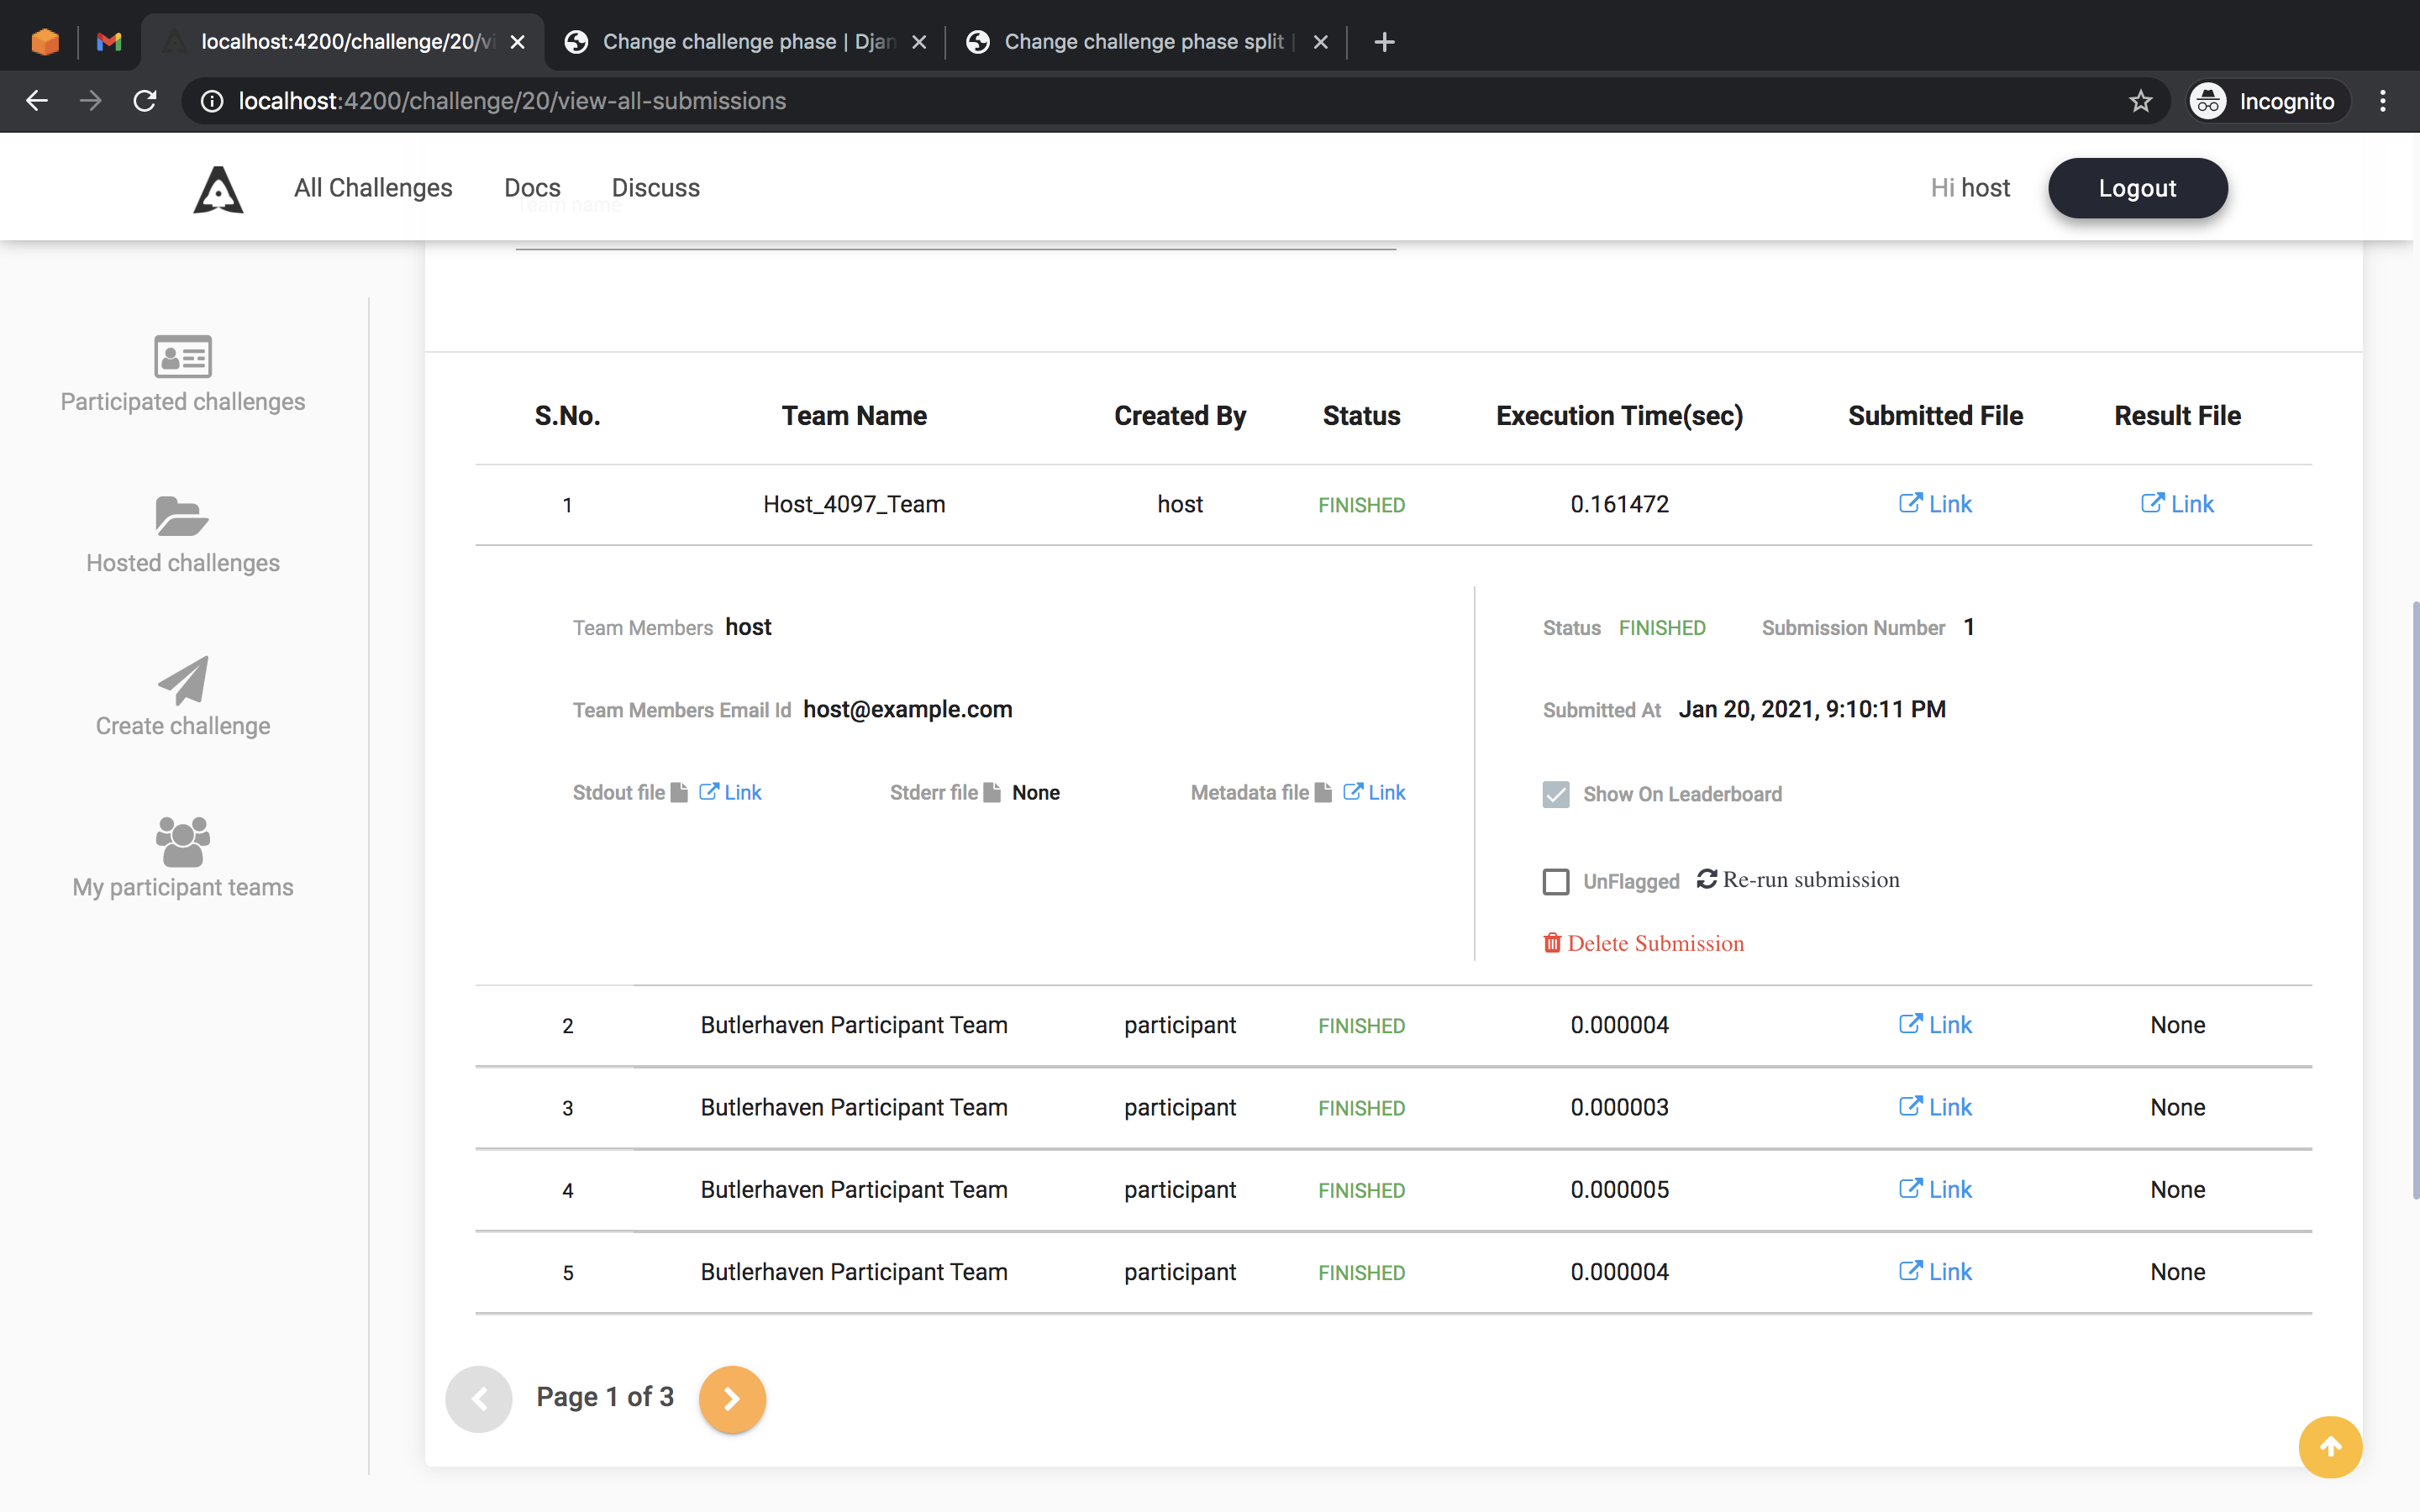
Task: Close the Change challenge phase Django tab
Action: [x=919, y=42]
